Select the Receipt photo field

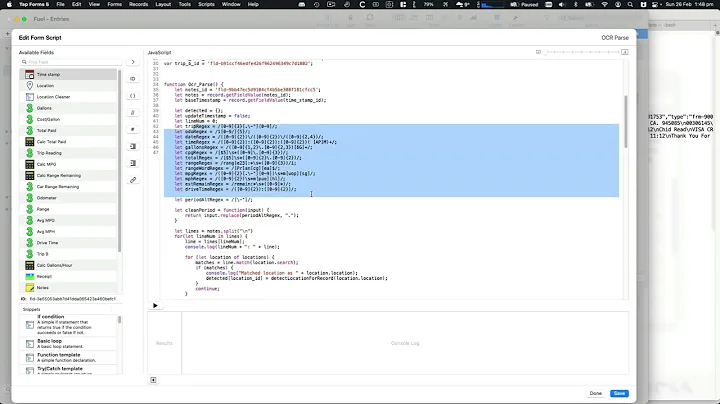click(x=69, y=276)
